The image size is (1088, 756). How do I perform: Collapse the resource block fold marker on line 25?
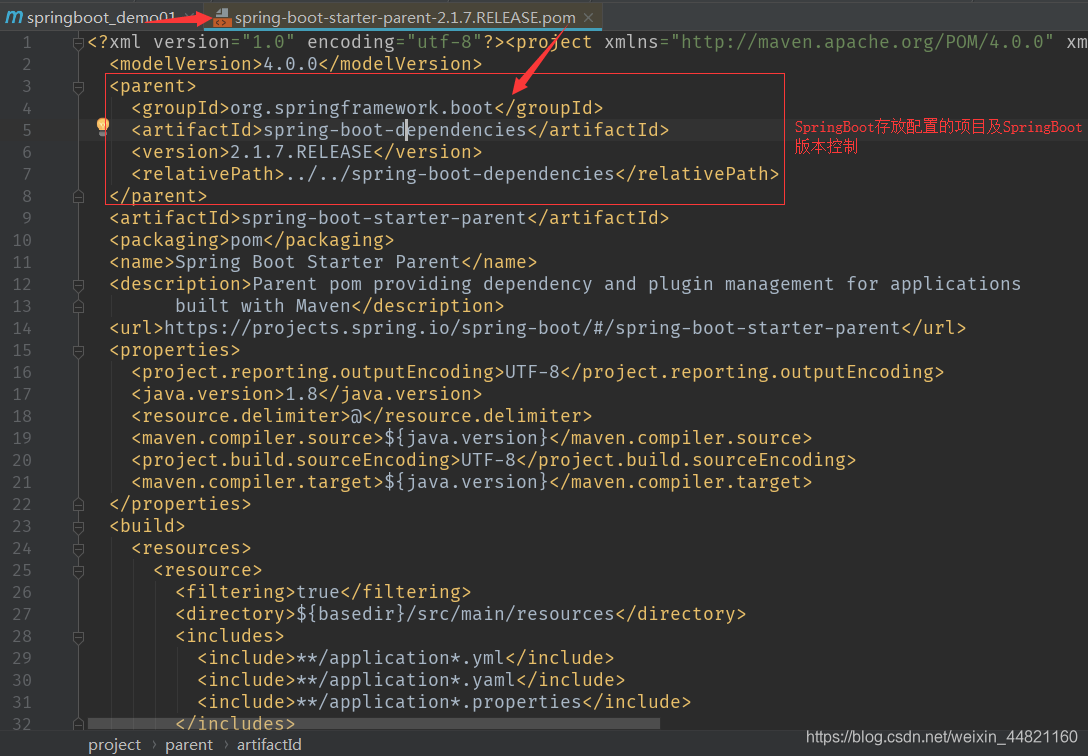pyautogui.click(x=78, y=571)
